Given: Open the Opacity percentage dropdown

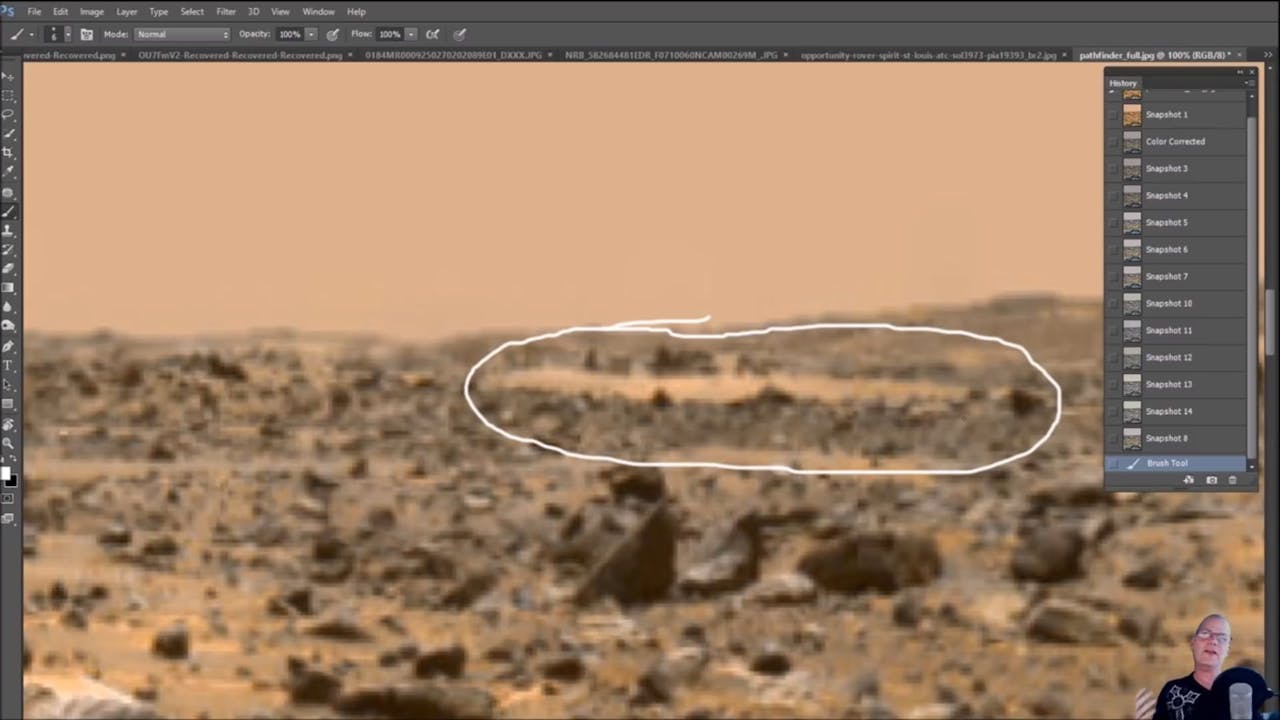Looking at the screenshot, I should (311, 33).
